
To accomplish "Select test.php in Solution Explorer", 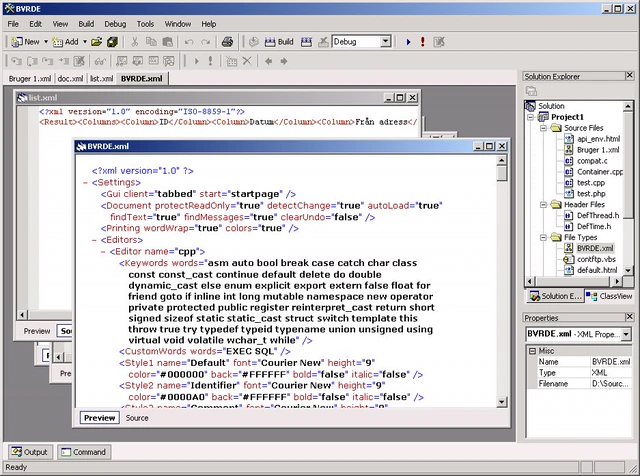I will 591,194.
